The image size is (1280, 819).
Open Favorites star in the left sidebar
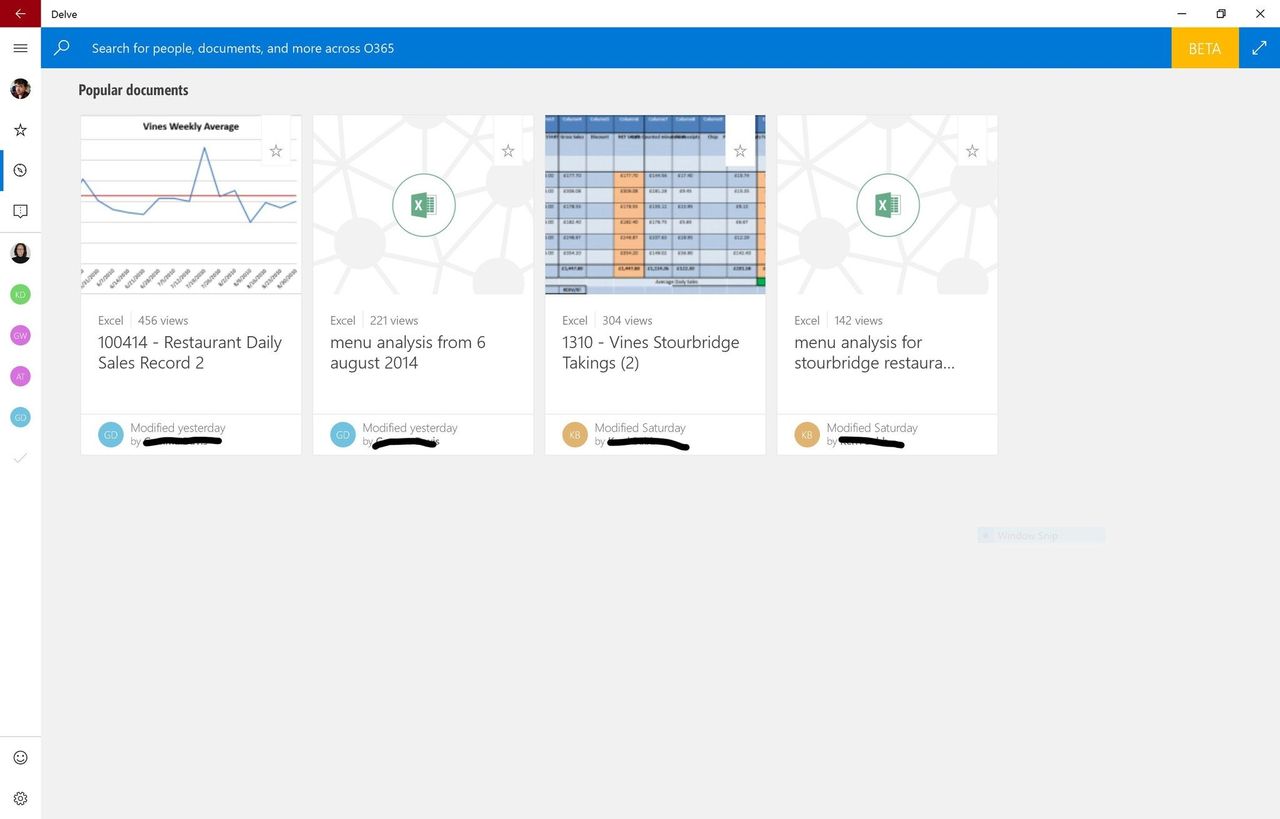20,130
